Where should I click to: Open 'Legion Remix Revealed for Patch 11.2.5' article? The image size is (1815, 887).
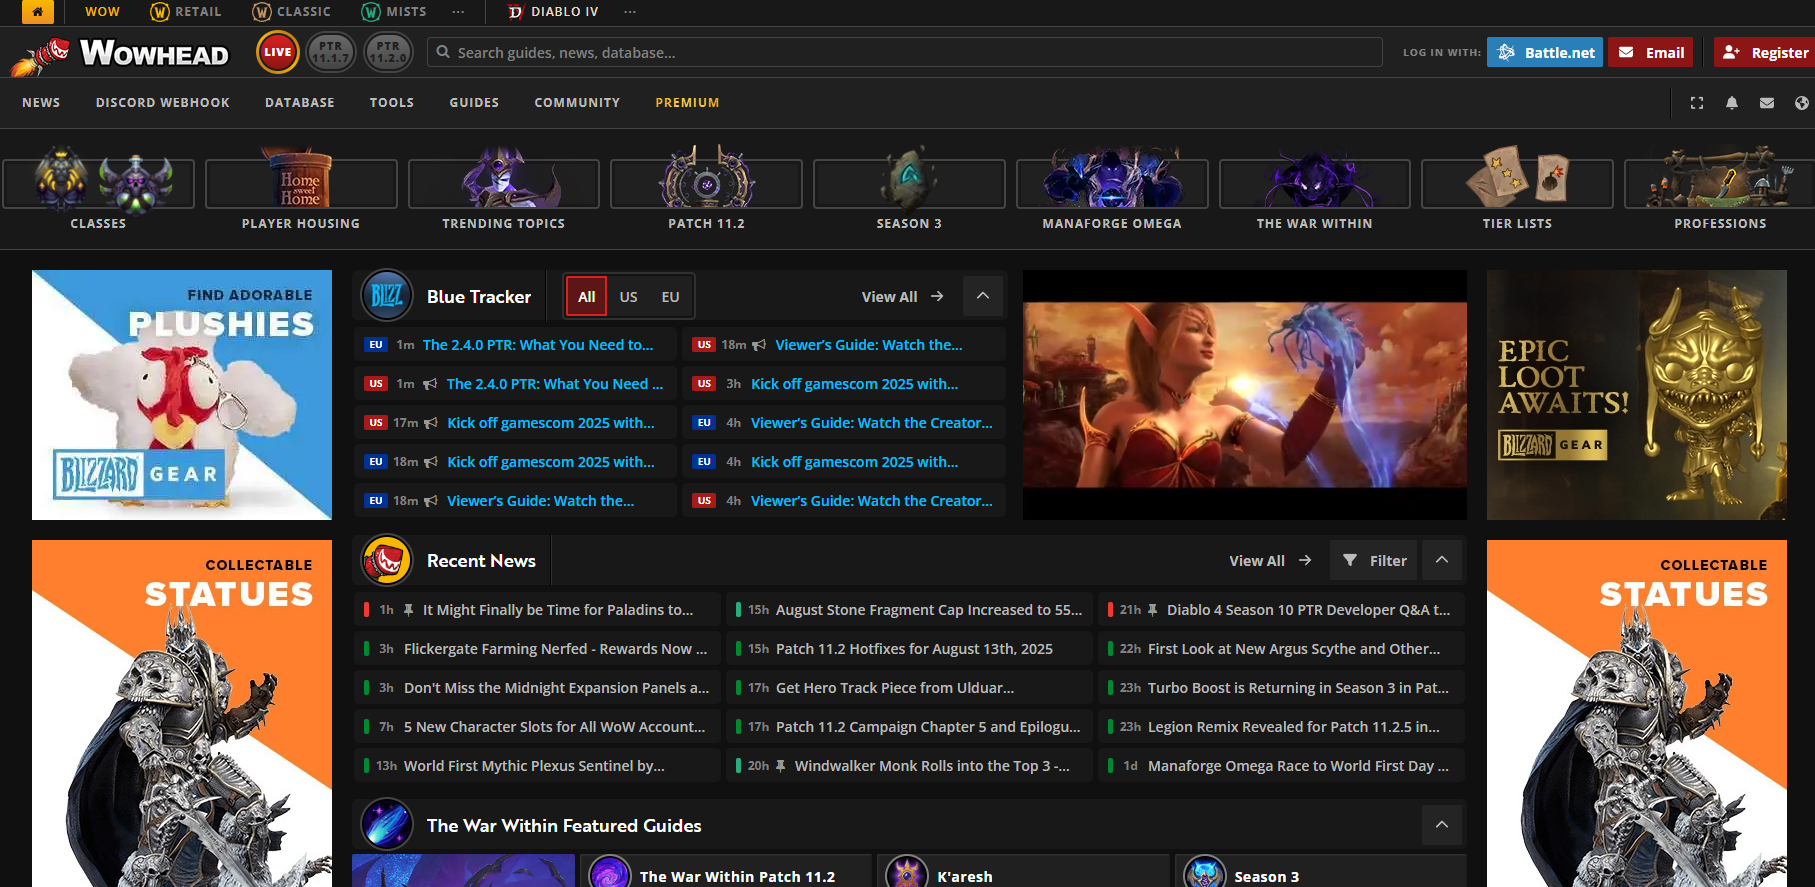point(1294,726)
